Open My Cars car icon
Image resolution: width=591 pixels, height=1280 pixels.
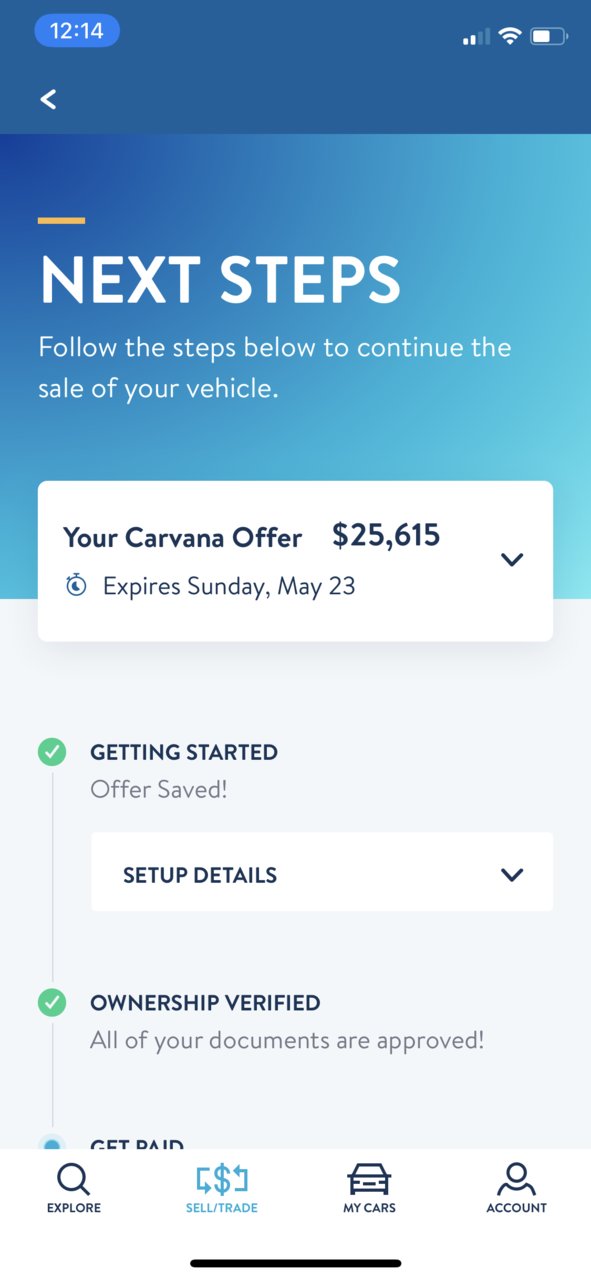pos(369,1180)
